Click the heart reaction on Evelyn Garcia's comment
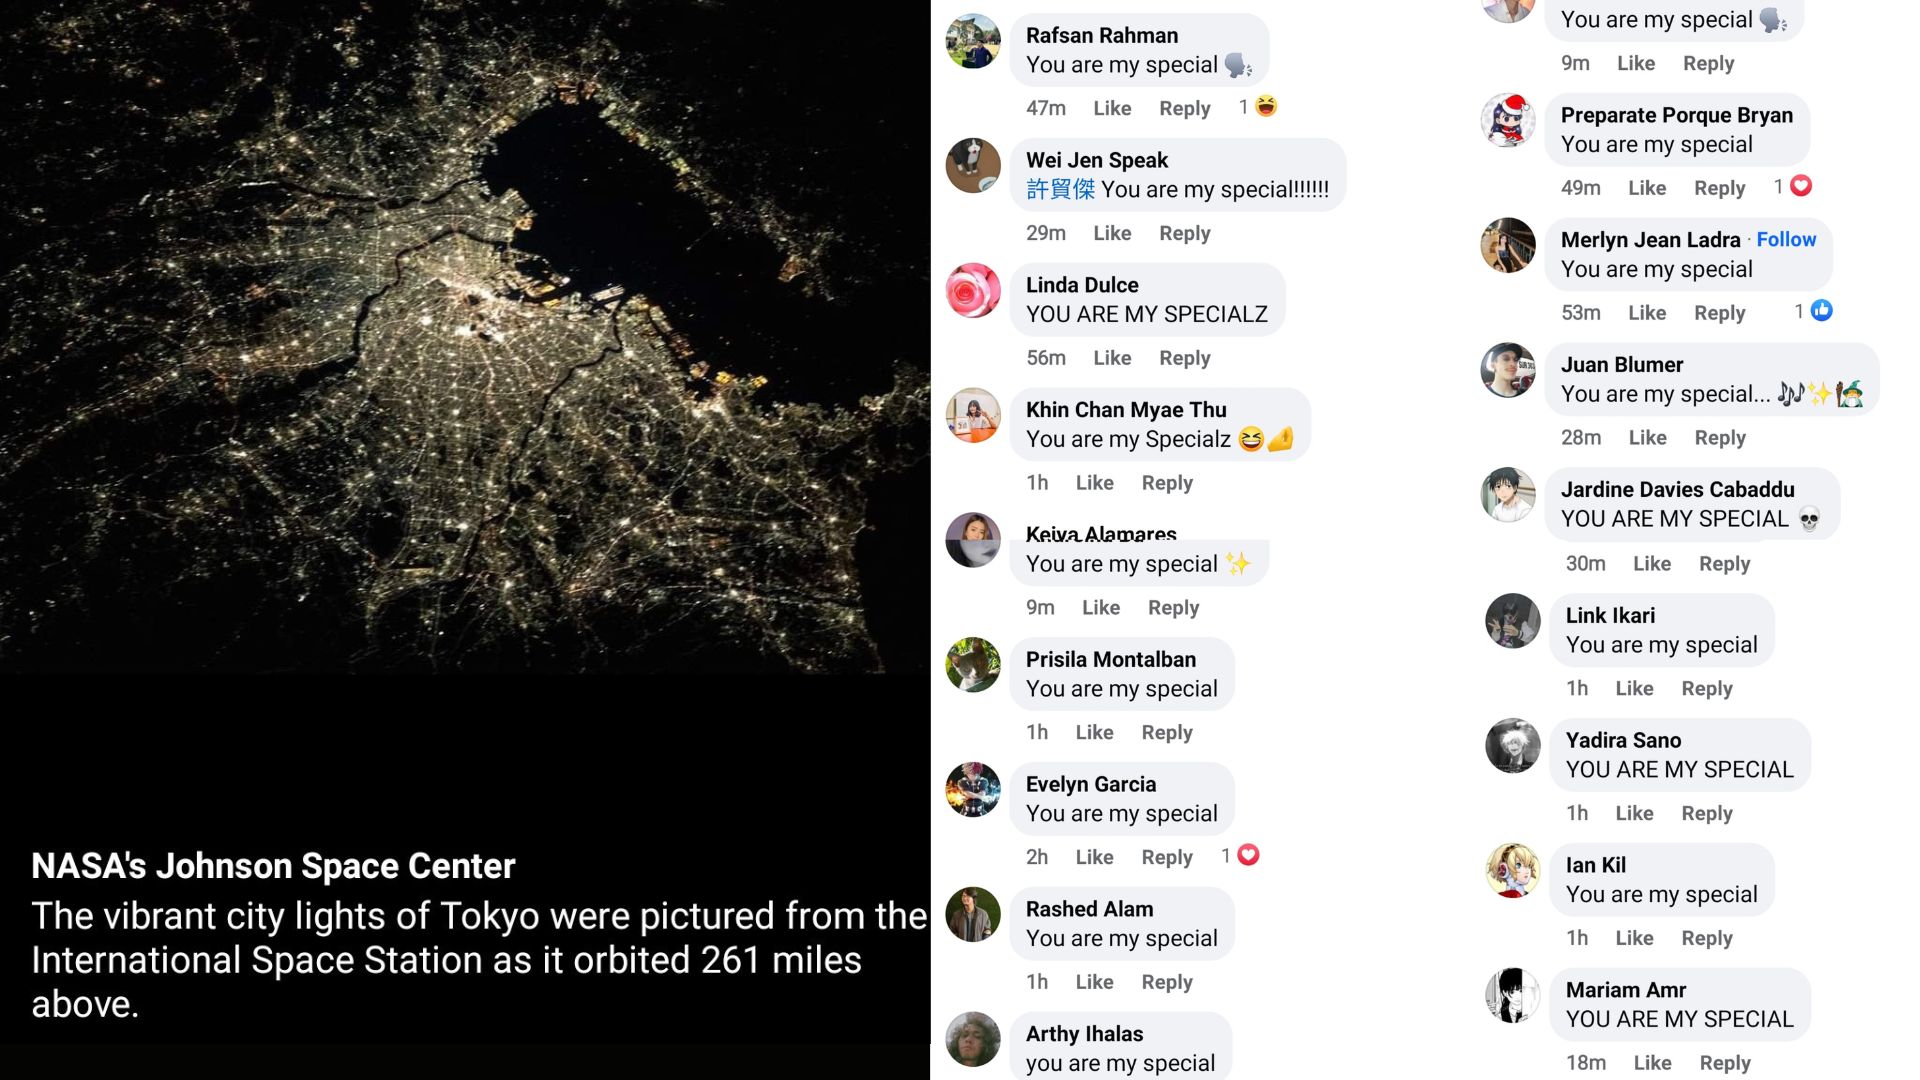The image size is (1920, 1080). pos(1248,855)
